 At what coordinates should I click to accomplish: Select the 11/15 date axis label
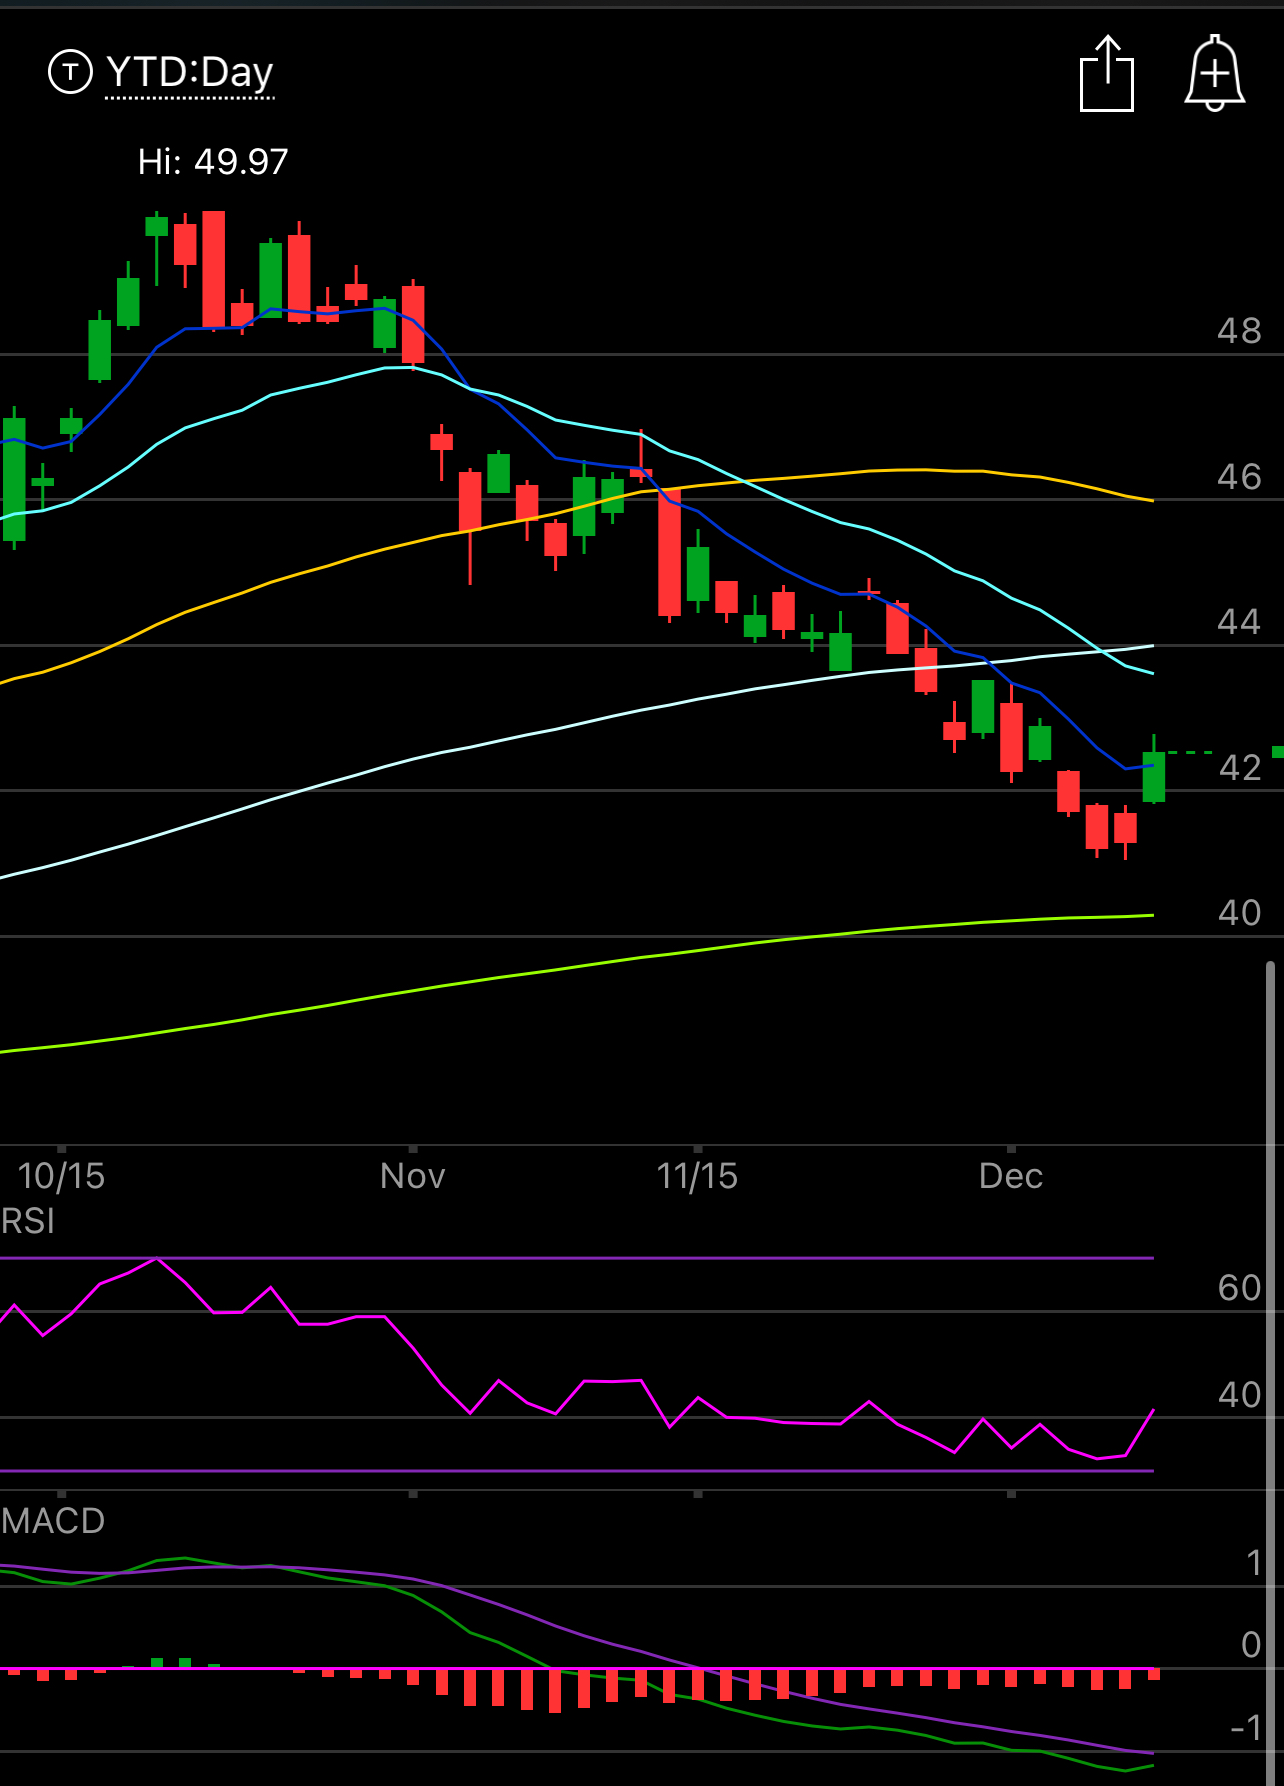click(x=697, y=1176)
